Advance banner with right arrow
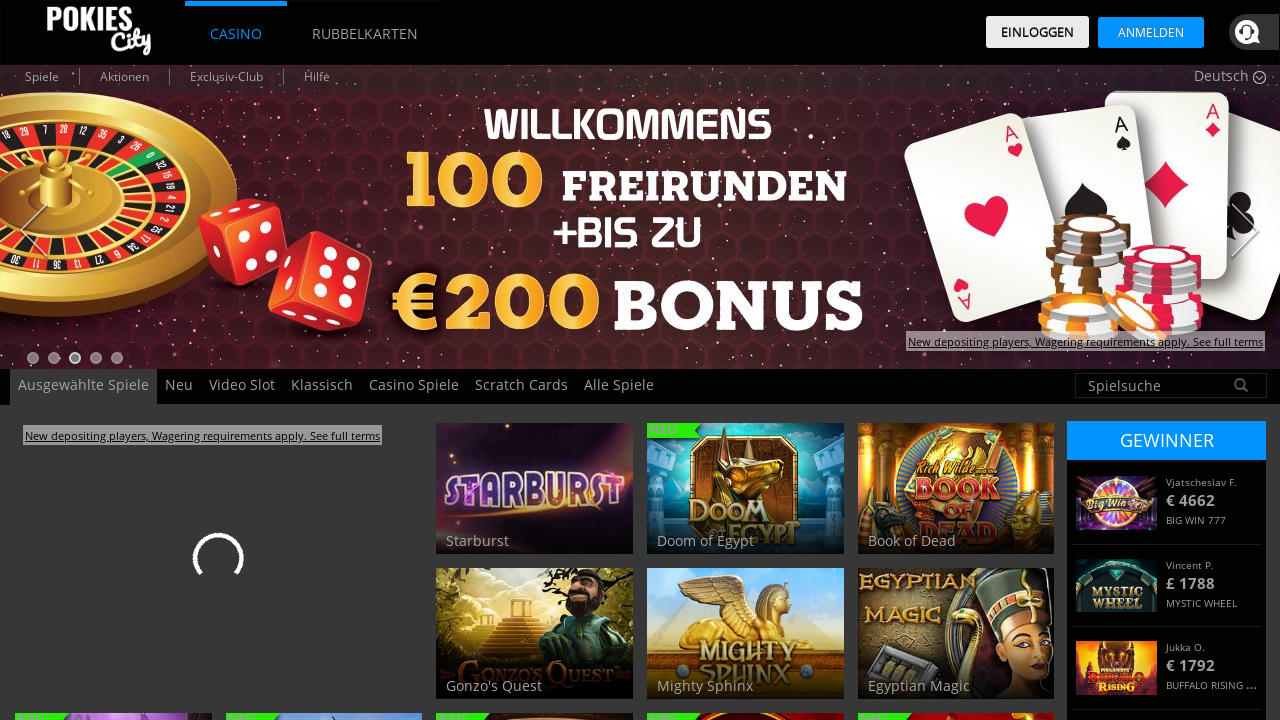The image size is (1280, 720). [1244, 230]
